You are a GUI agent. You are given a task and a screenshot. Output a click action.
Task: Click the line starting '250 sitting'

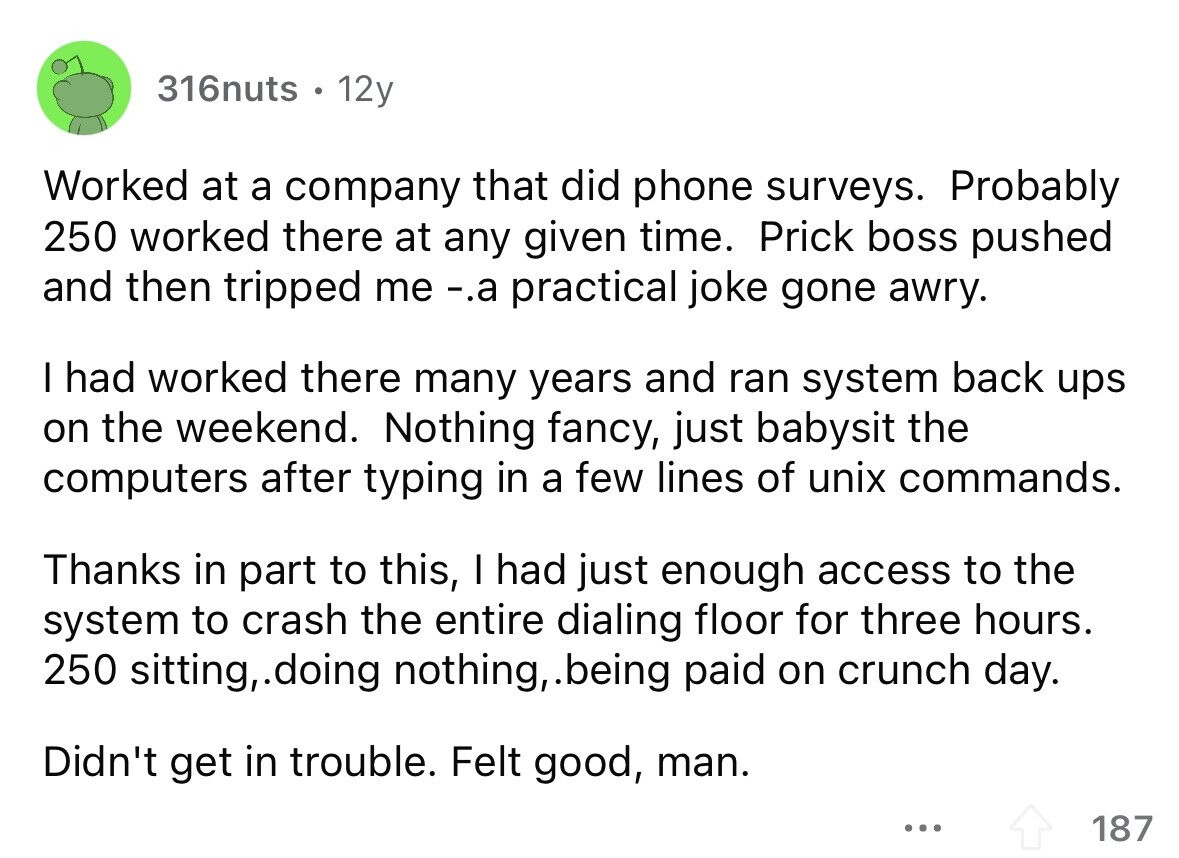[x=552, y=670]
